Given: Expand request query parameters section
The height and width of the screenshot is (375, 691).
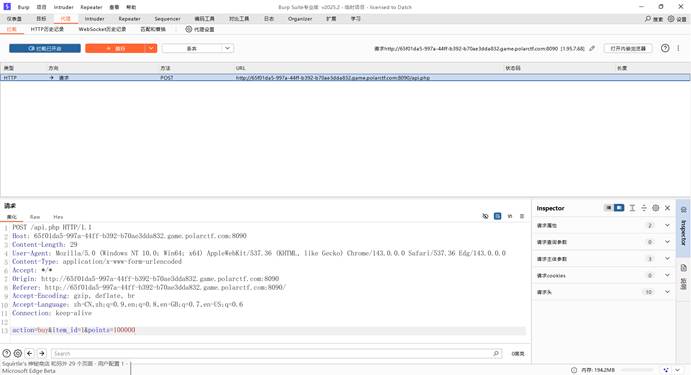Looking at the screenshot, I should [603, 242].
